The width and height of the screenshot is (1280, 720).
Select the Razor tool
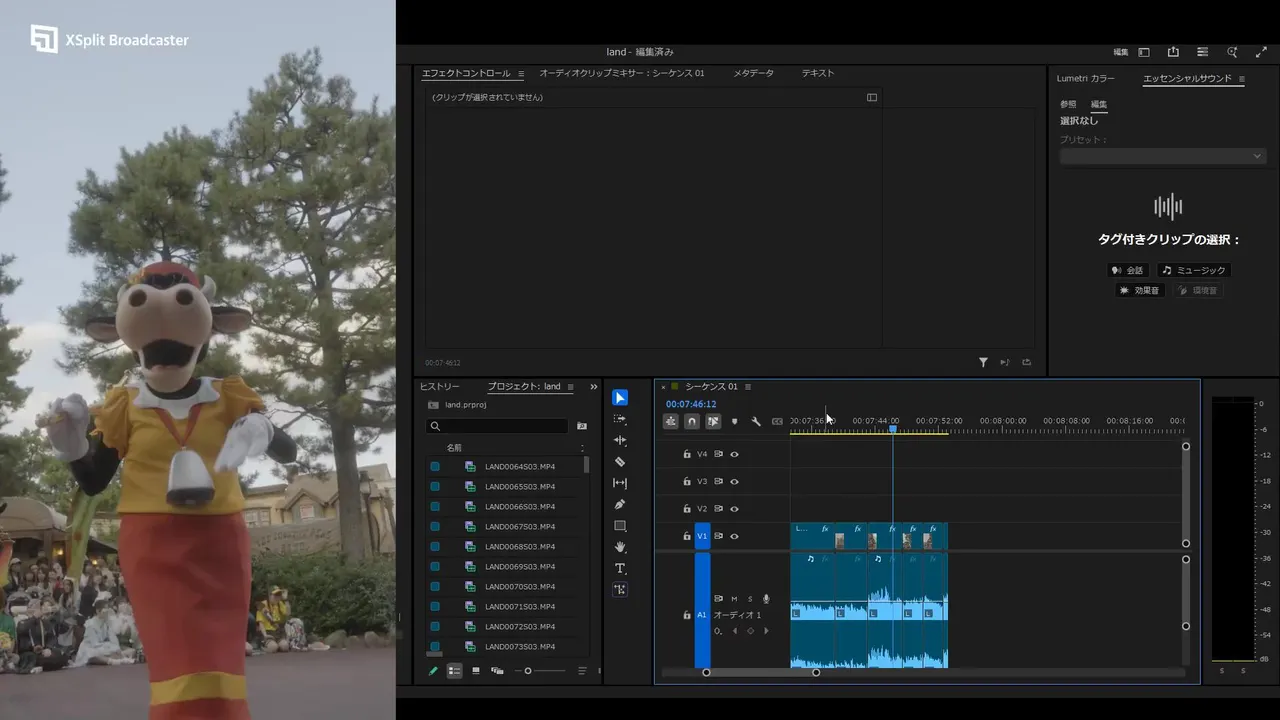coord(620,462)
